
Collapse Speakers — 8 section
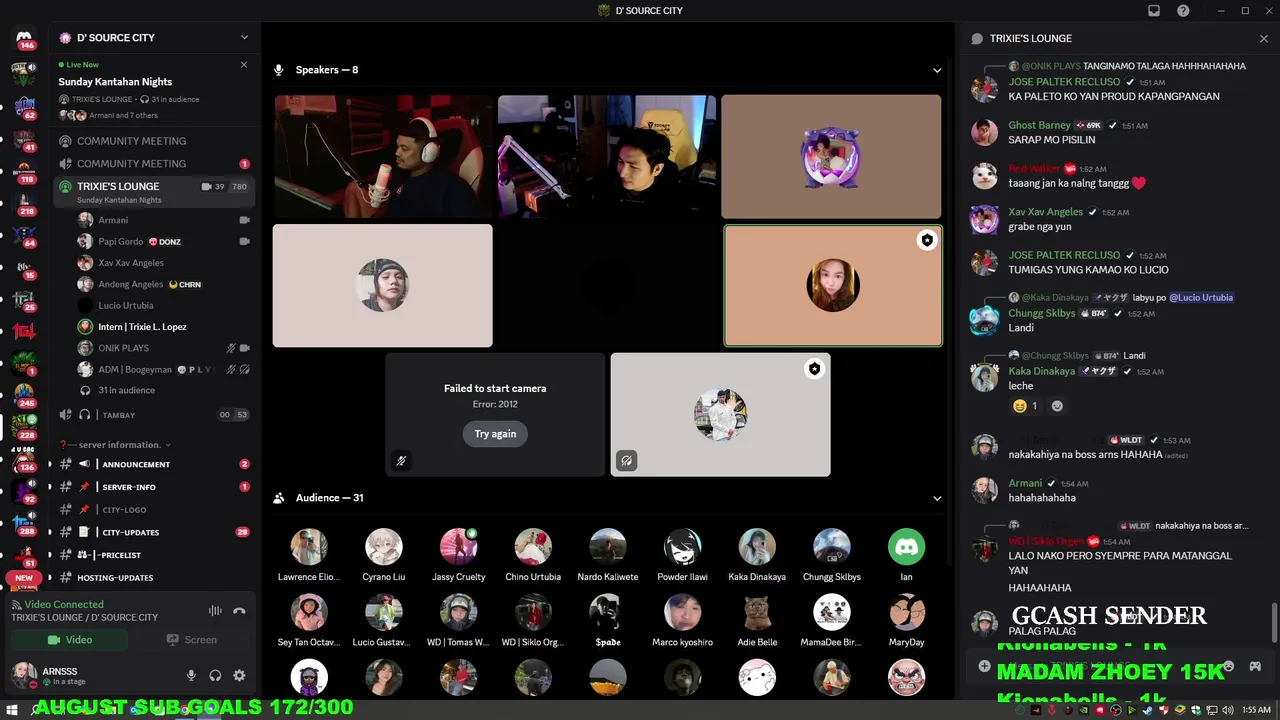(937, 70)
